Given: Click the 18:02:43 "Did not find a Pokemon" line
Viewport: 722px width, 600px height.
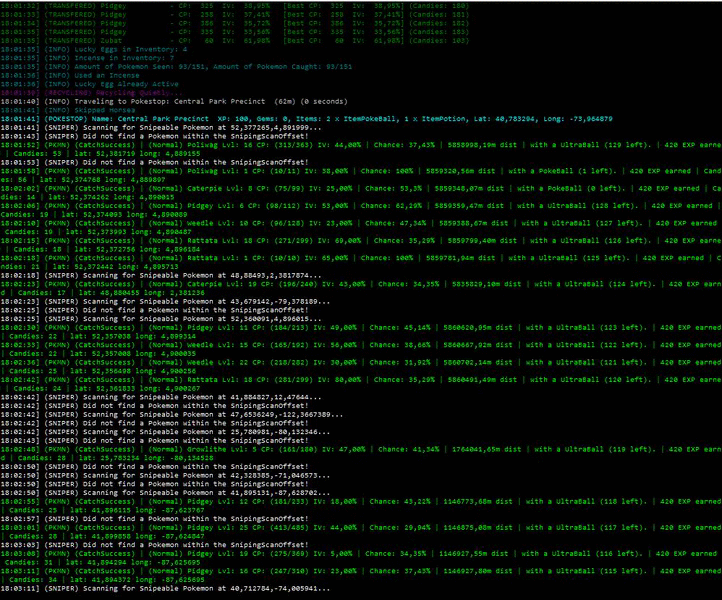Looking at the screenshot, I should tap(154, 441).
